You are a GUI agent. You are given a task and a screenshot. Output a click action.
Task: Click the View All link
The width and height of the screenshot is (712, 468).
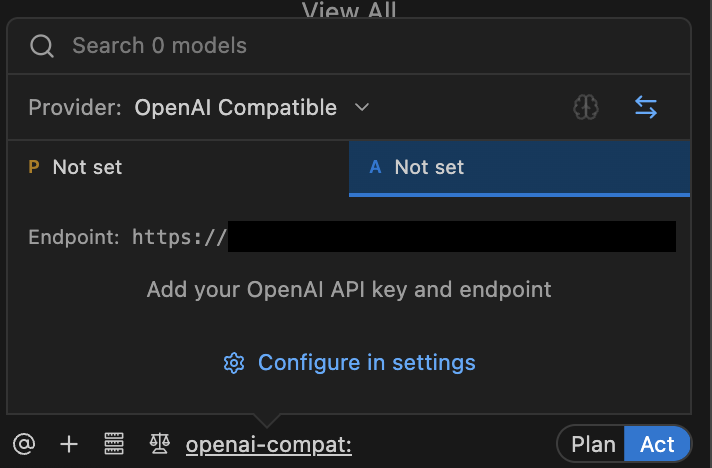coord(349,10)
